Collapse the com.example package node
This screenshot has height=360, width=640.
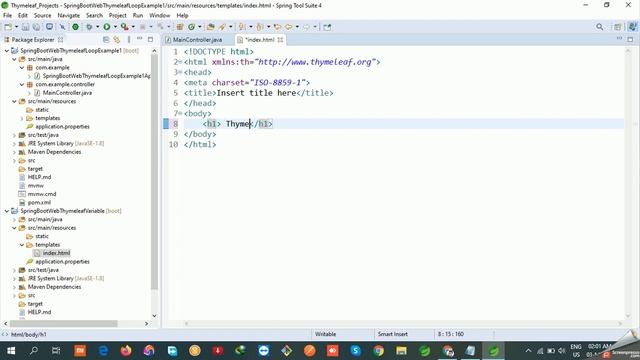[22, 67]
